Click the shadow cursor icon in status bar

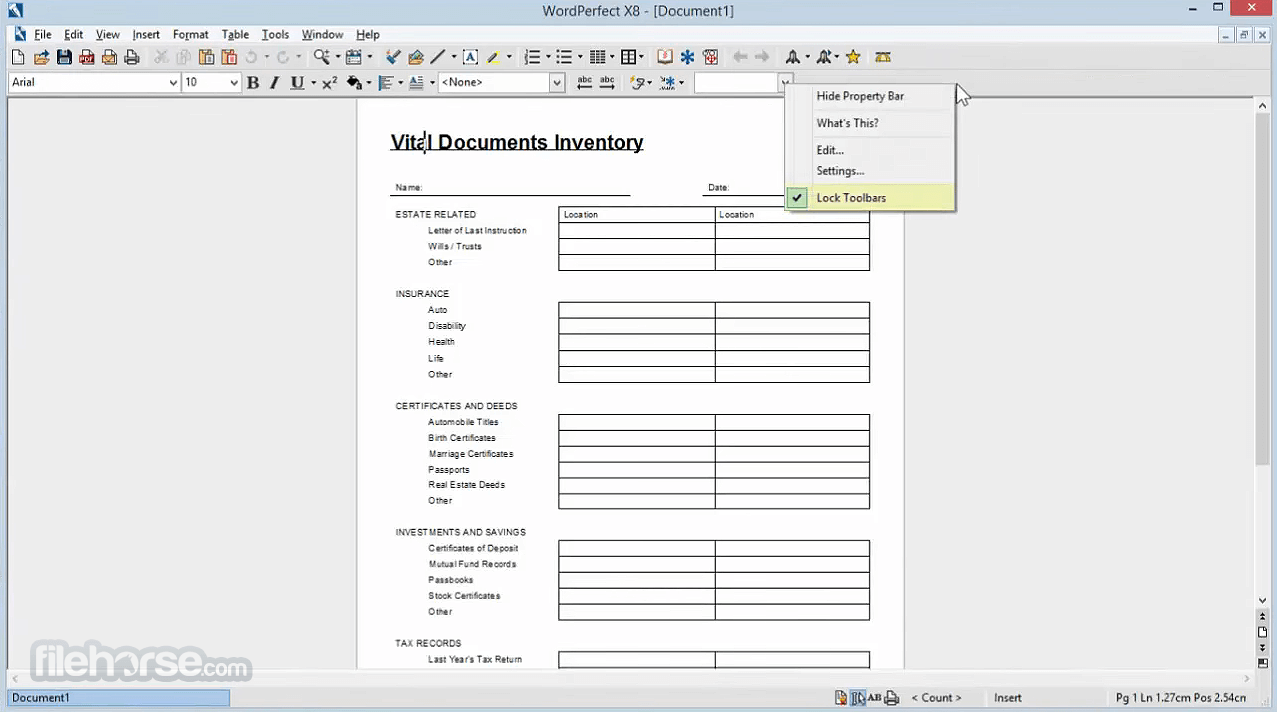858,698
